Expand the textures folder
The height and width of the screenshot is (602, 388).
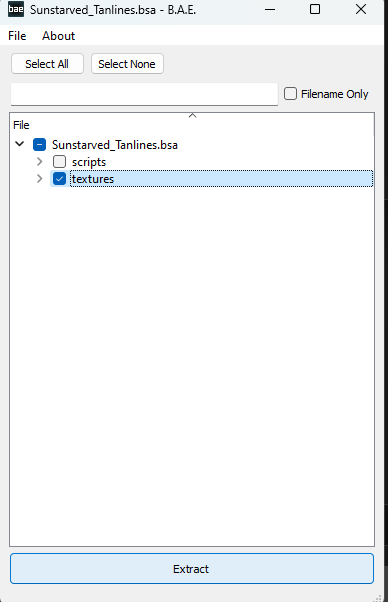click(x=40, y=179)
